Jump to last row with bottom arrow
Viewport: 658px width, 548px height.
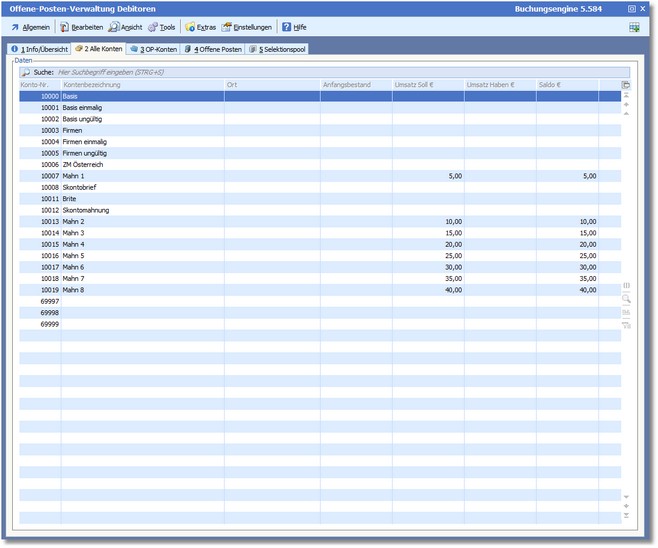pos(626,516)
